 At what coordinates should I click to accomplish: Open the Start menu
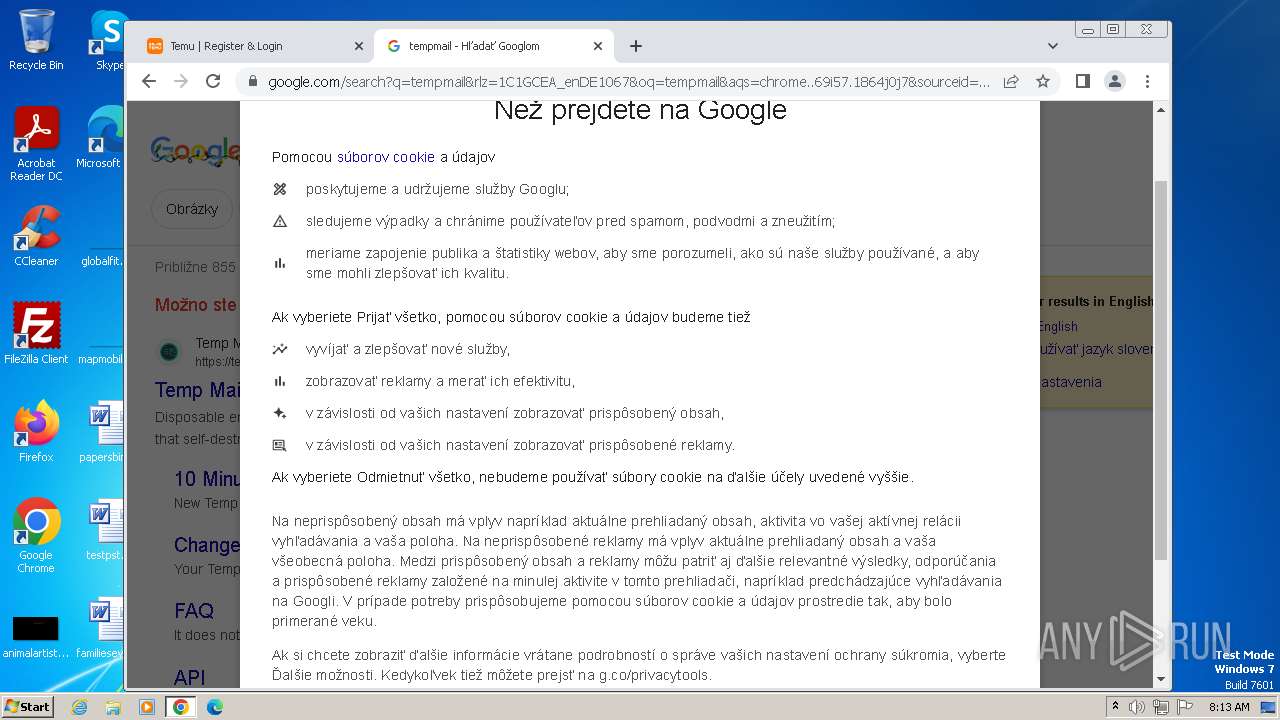click(x=27, y=706)
